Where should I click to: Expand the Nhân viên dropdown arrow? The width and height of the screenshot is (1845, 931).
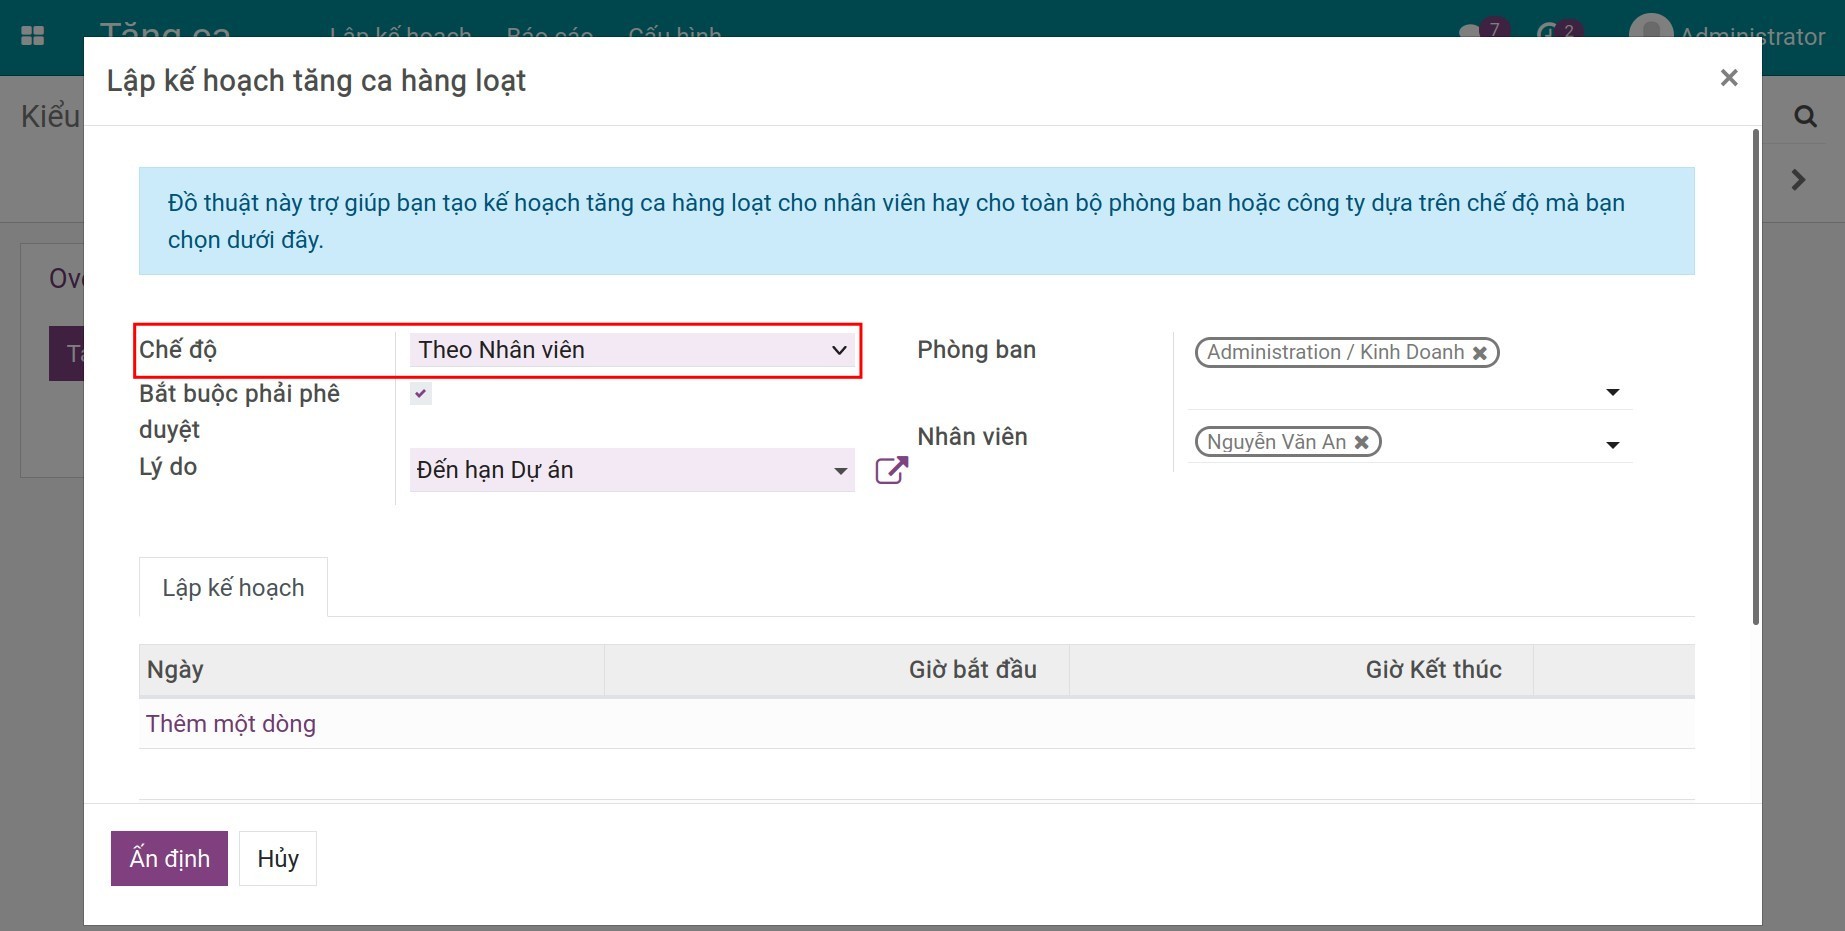(x=1612, y=445)
